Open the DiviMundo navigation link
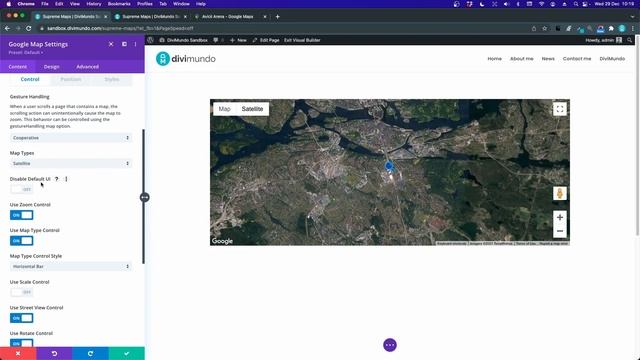This screenshot has height=360, width=640. coord(612,59)
